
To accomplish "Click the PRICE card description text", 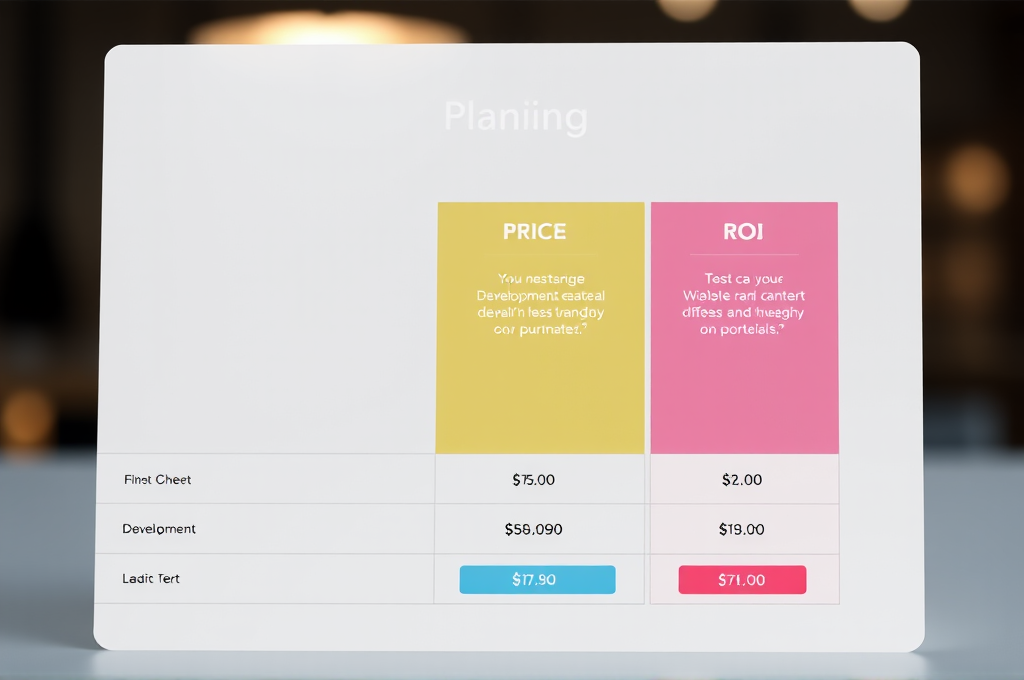I will [540, 304].
